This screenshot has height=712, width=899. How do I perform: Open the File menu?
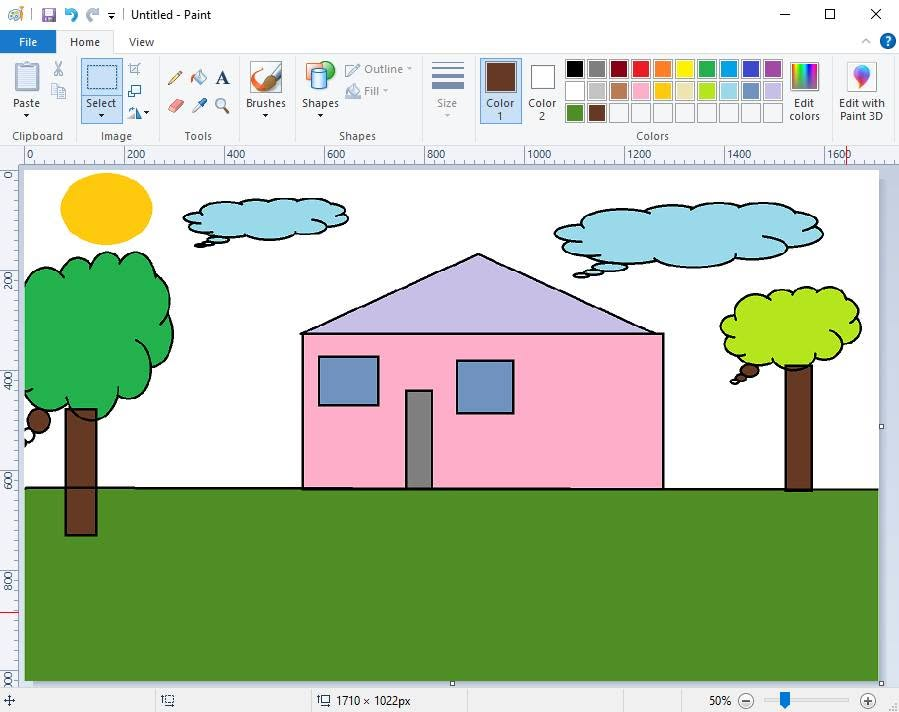[28, 42]
